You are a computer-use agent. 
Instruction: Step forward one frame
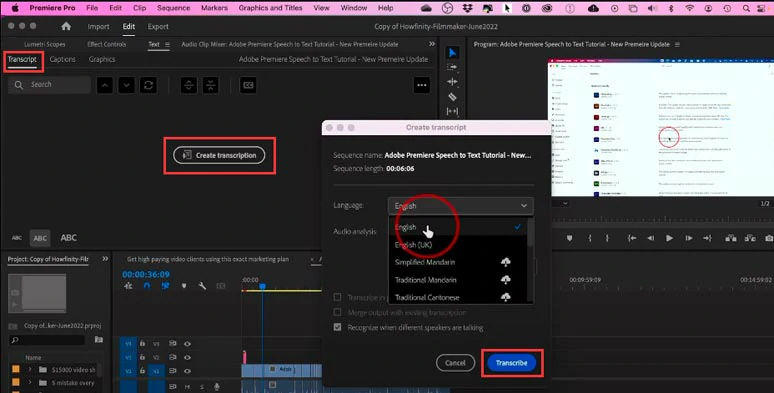[689, 238]
